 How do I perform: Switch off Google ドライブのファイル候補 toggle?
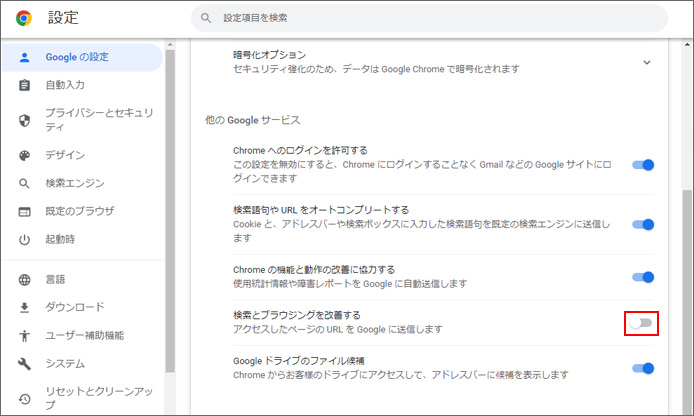pos(643,368)
